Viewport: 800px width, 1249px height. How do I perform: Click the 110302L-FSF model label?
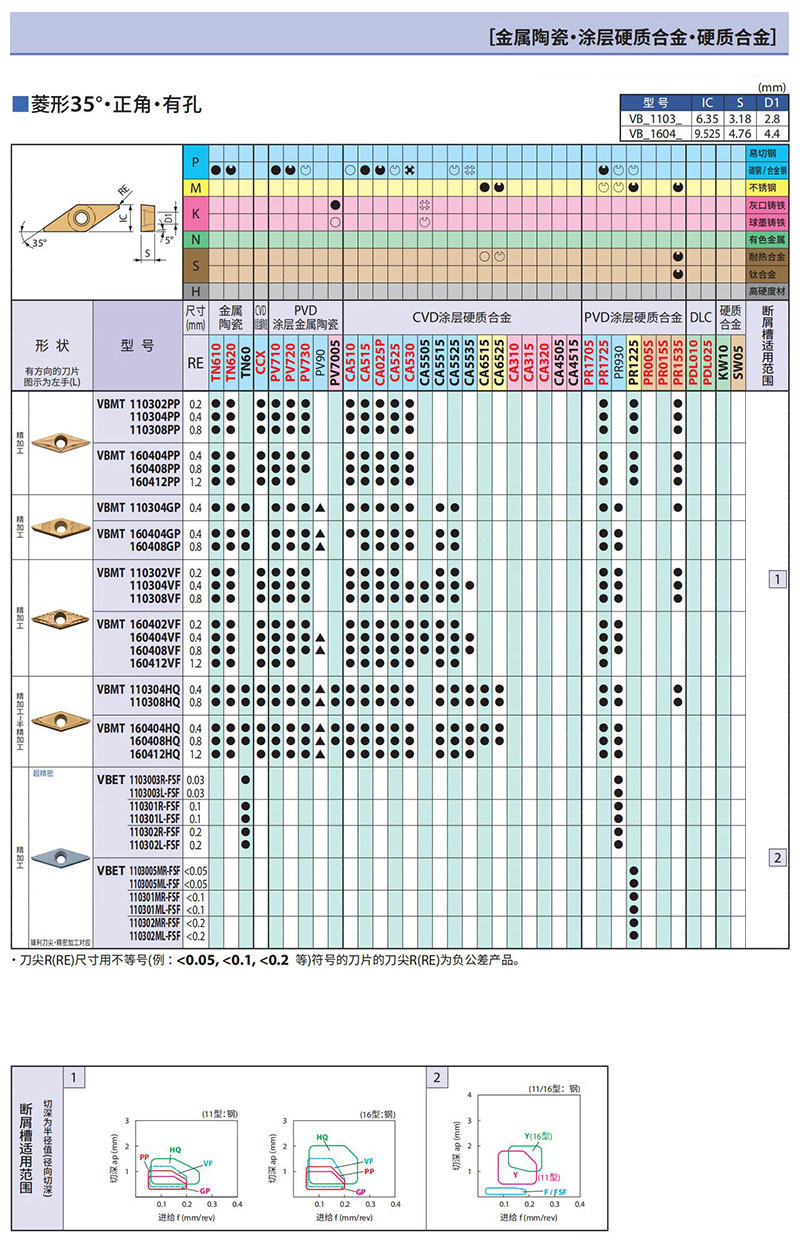pyautogui.click(x=155, y=844)
